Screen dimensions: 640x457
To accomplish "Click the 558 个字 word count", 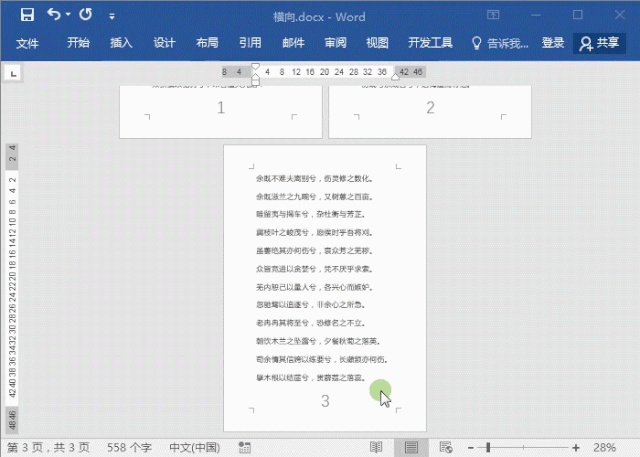I will coord(129,448).
